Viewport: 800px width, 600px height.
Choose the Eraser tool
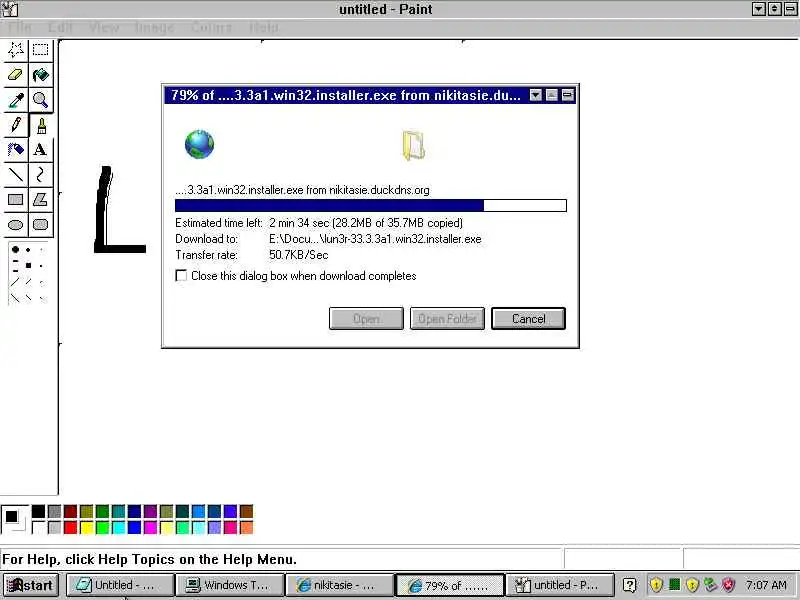[16, 74]
